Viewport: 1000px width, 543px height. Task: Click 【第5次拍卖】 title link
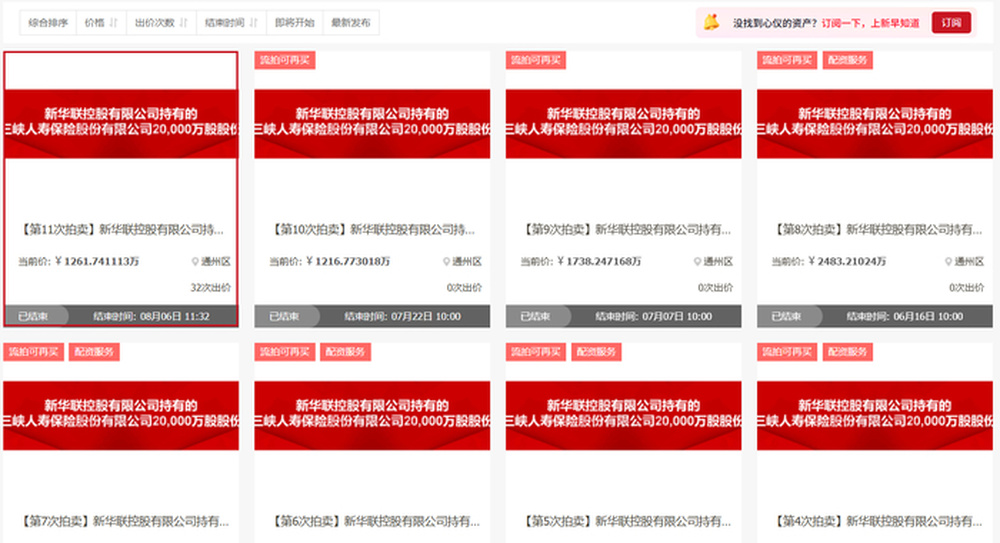[626, 521]
